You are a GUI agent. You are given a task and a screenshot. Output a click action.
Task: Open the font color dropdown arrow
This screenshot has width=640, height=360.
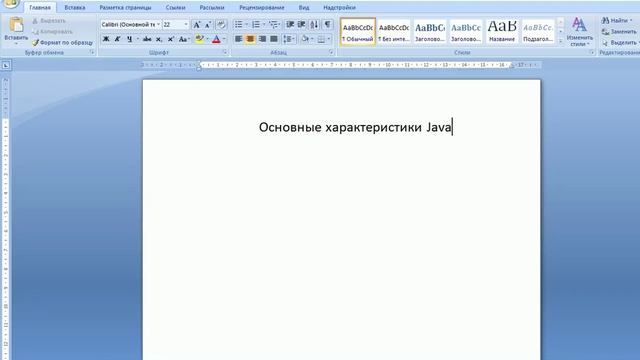pyautogui.click(x=224, y=39)
